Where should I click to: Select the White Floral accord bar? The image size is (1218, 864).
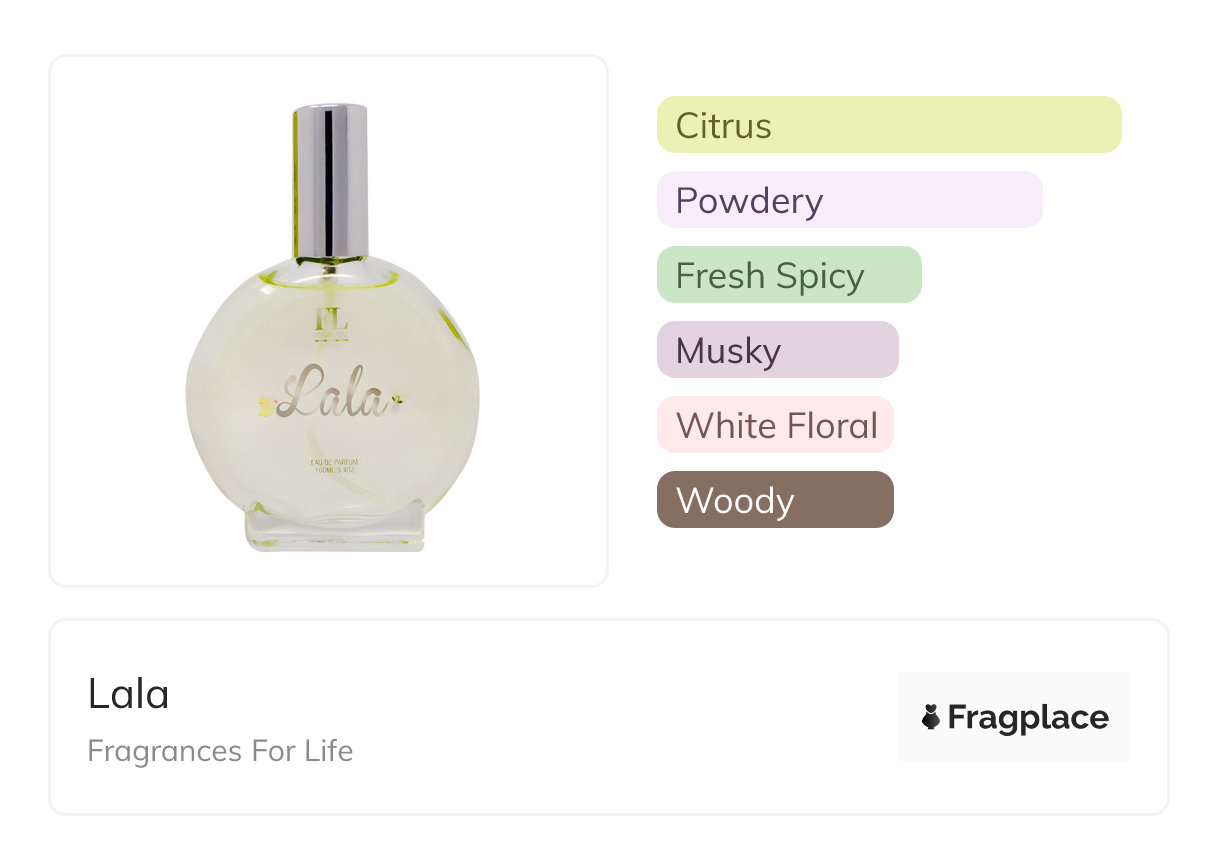click(x=775, y=425)
